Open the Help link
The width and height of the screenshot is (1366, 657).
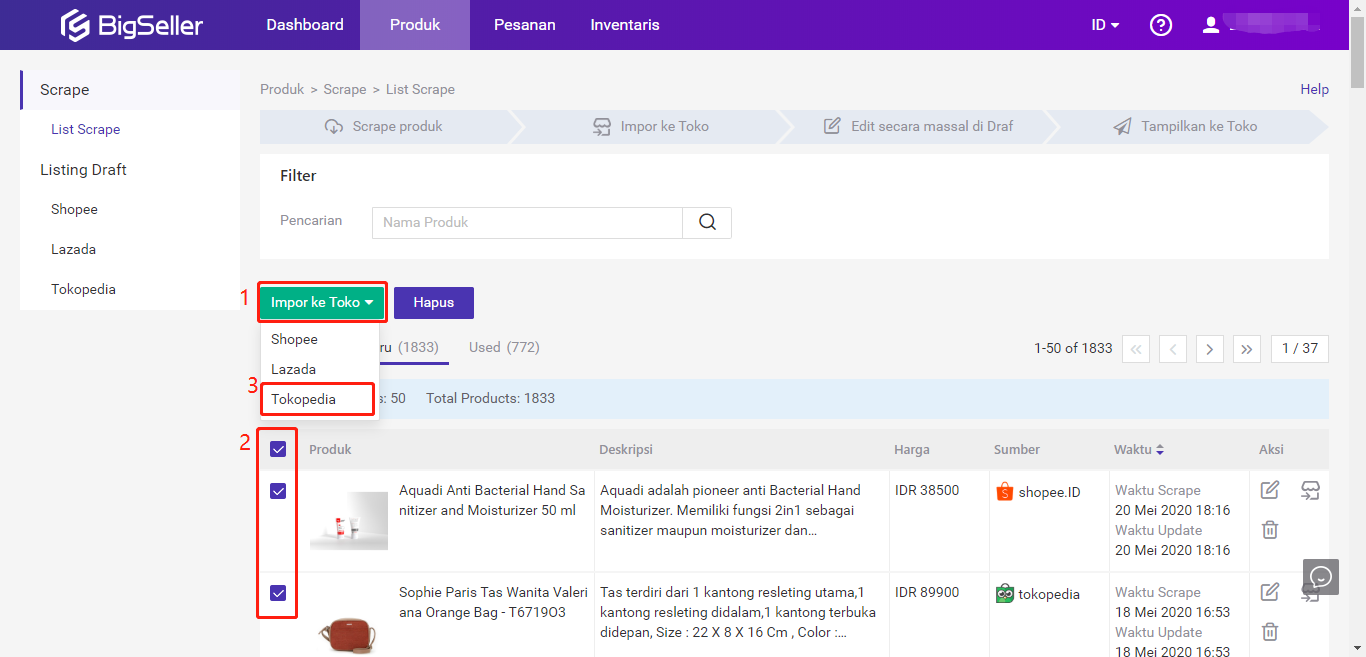(x=1314, y=89)
